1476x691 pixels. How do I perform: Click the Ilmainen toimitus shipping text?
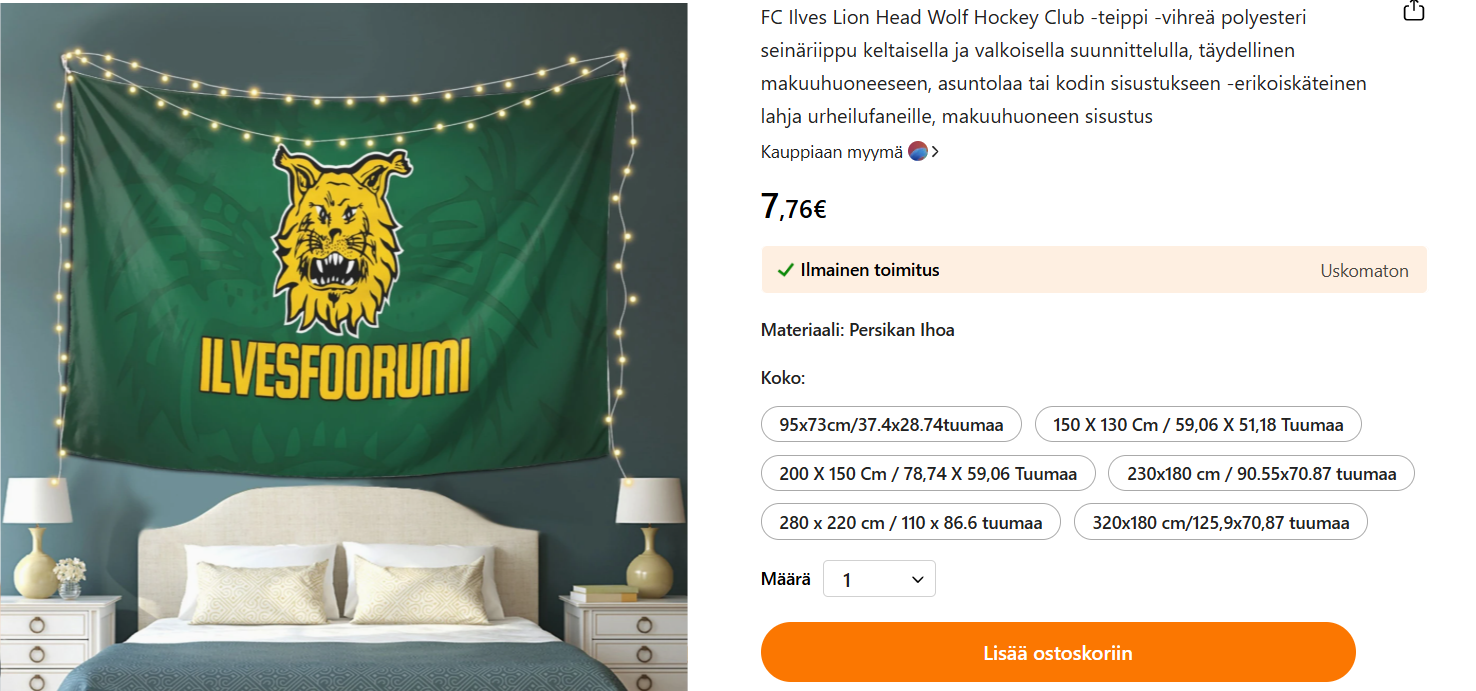pos(870,270)
